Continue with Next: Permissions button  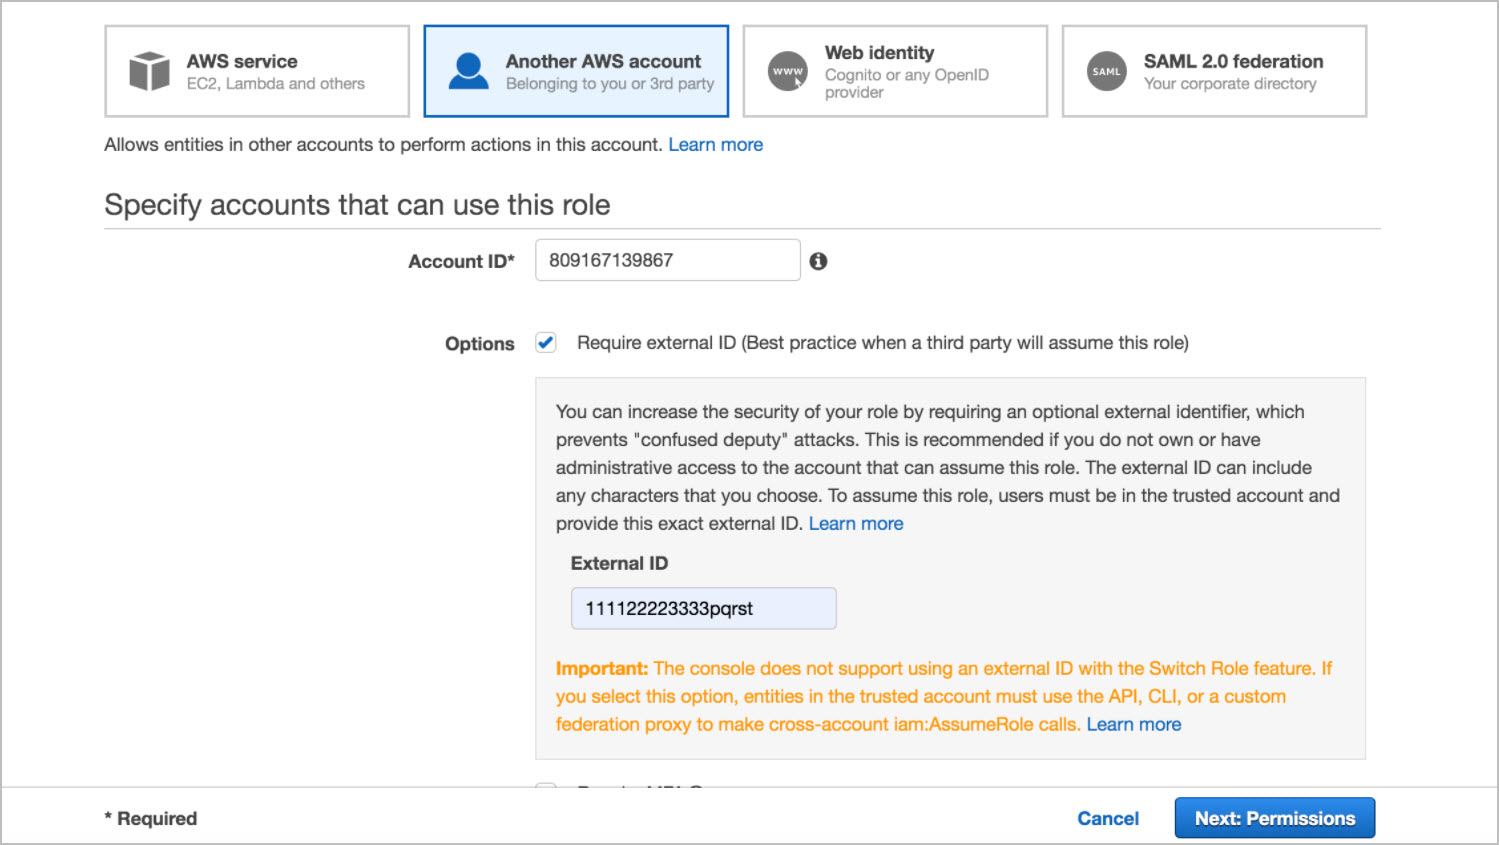coord(1275,818)
